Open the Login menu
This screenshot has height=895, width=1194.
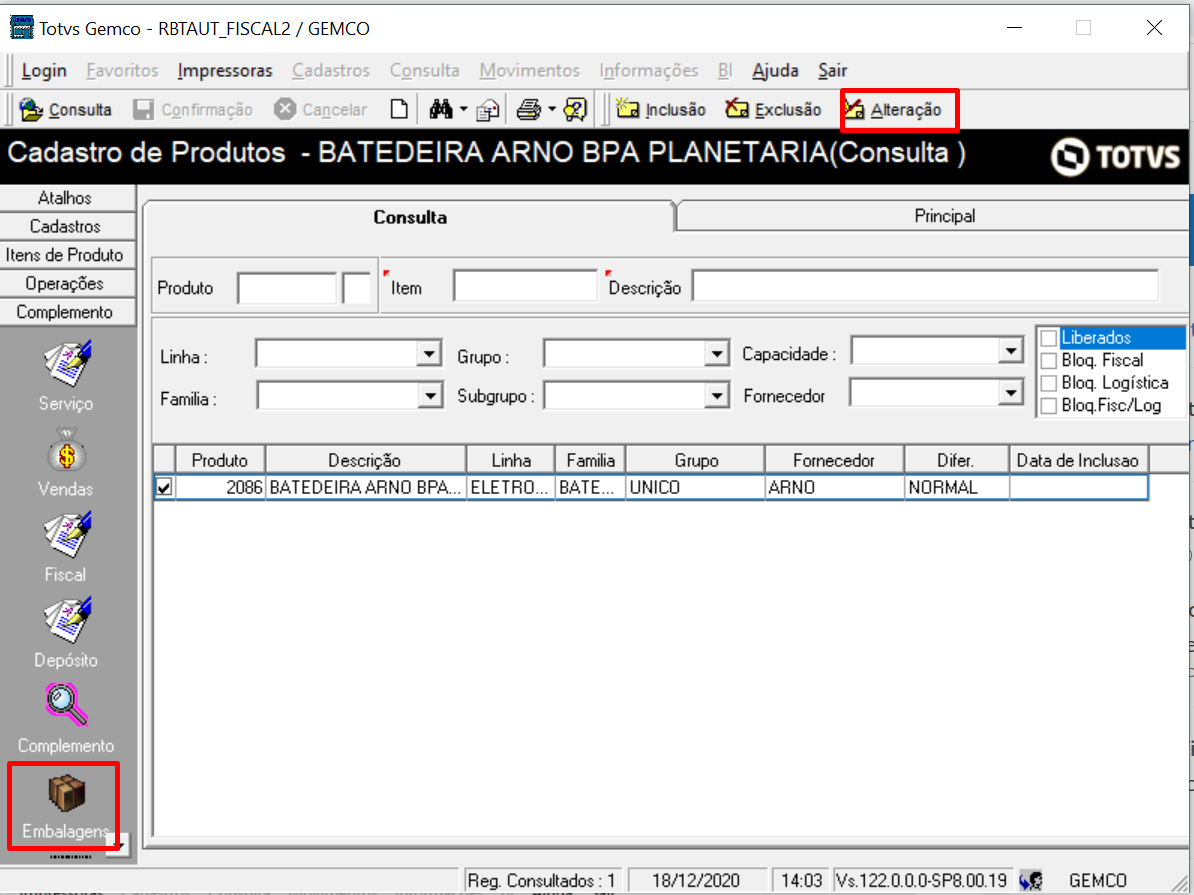coord(44,71)
